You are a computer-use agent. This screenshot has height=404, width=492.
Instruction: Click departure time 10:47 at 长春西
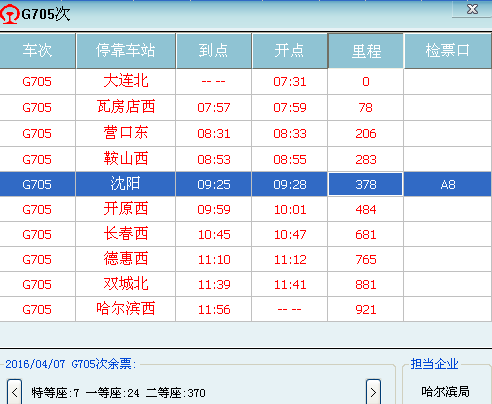[x=290, y=234]
